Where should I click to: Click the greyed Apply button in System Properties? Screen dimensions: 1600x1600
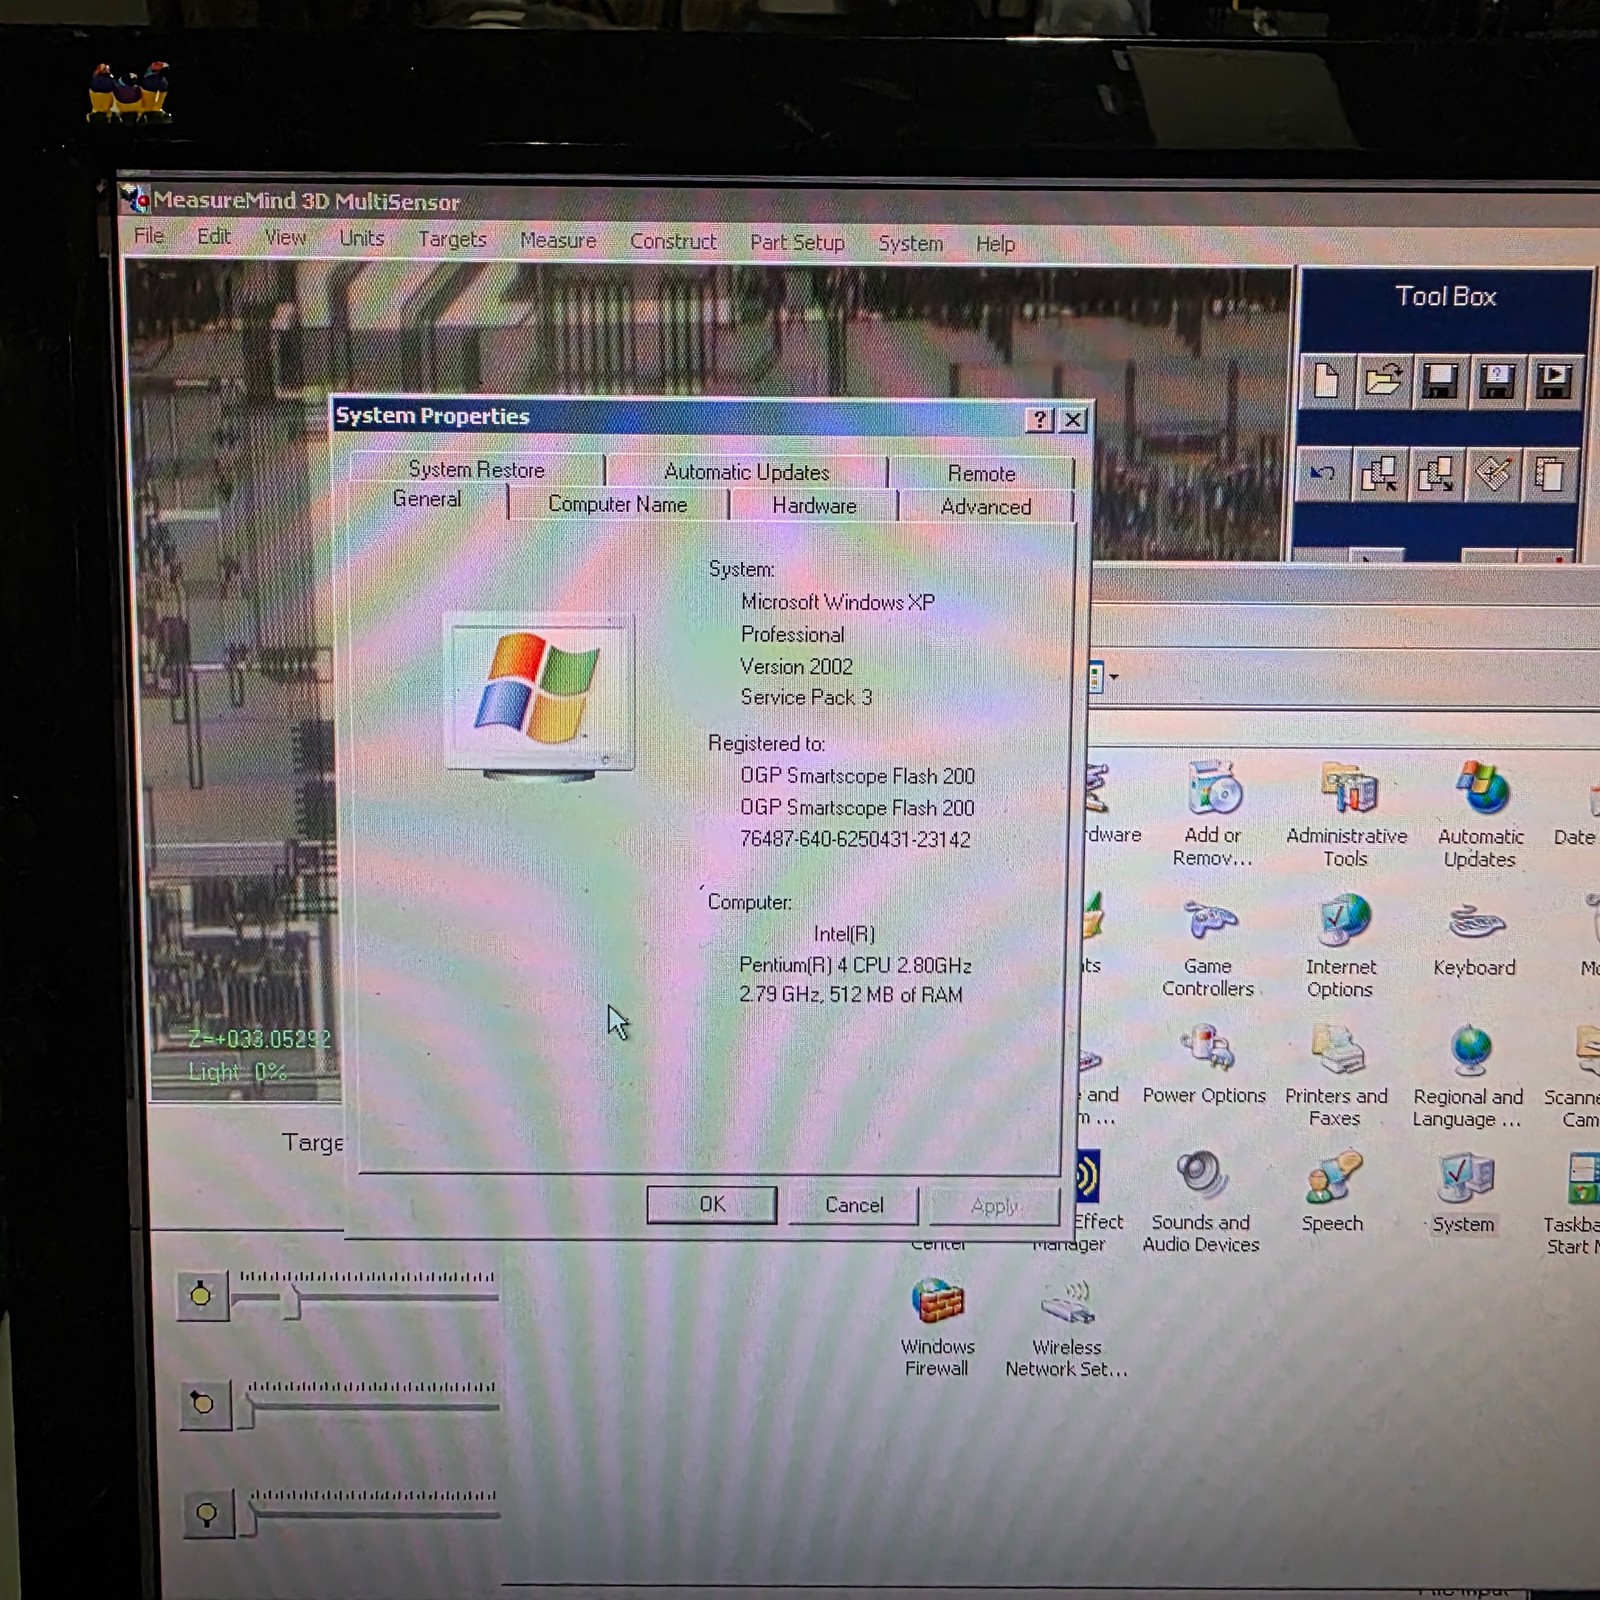tap(994, 1206)
